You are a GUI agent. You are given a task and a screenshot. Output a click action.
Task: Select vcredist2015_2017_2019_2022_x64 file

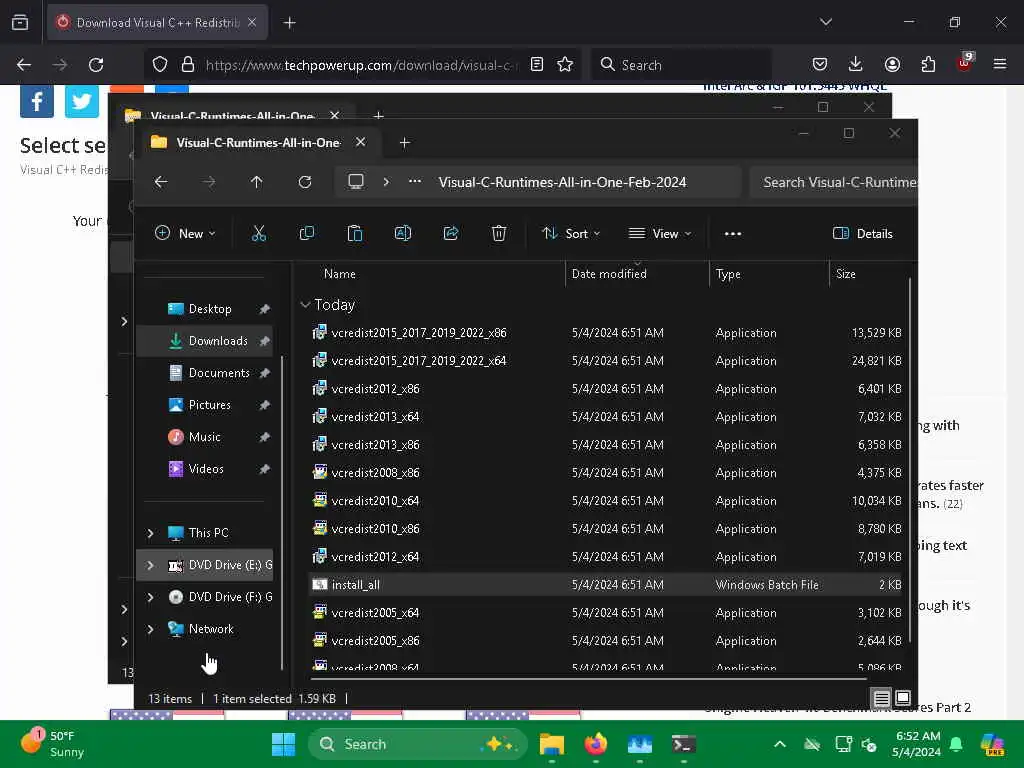(605, 360)
